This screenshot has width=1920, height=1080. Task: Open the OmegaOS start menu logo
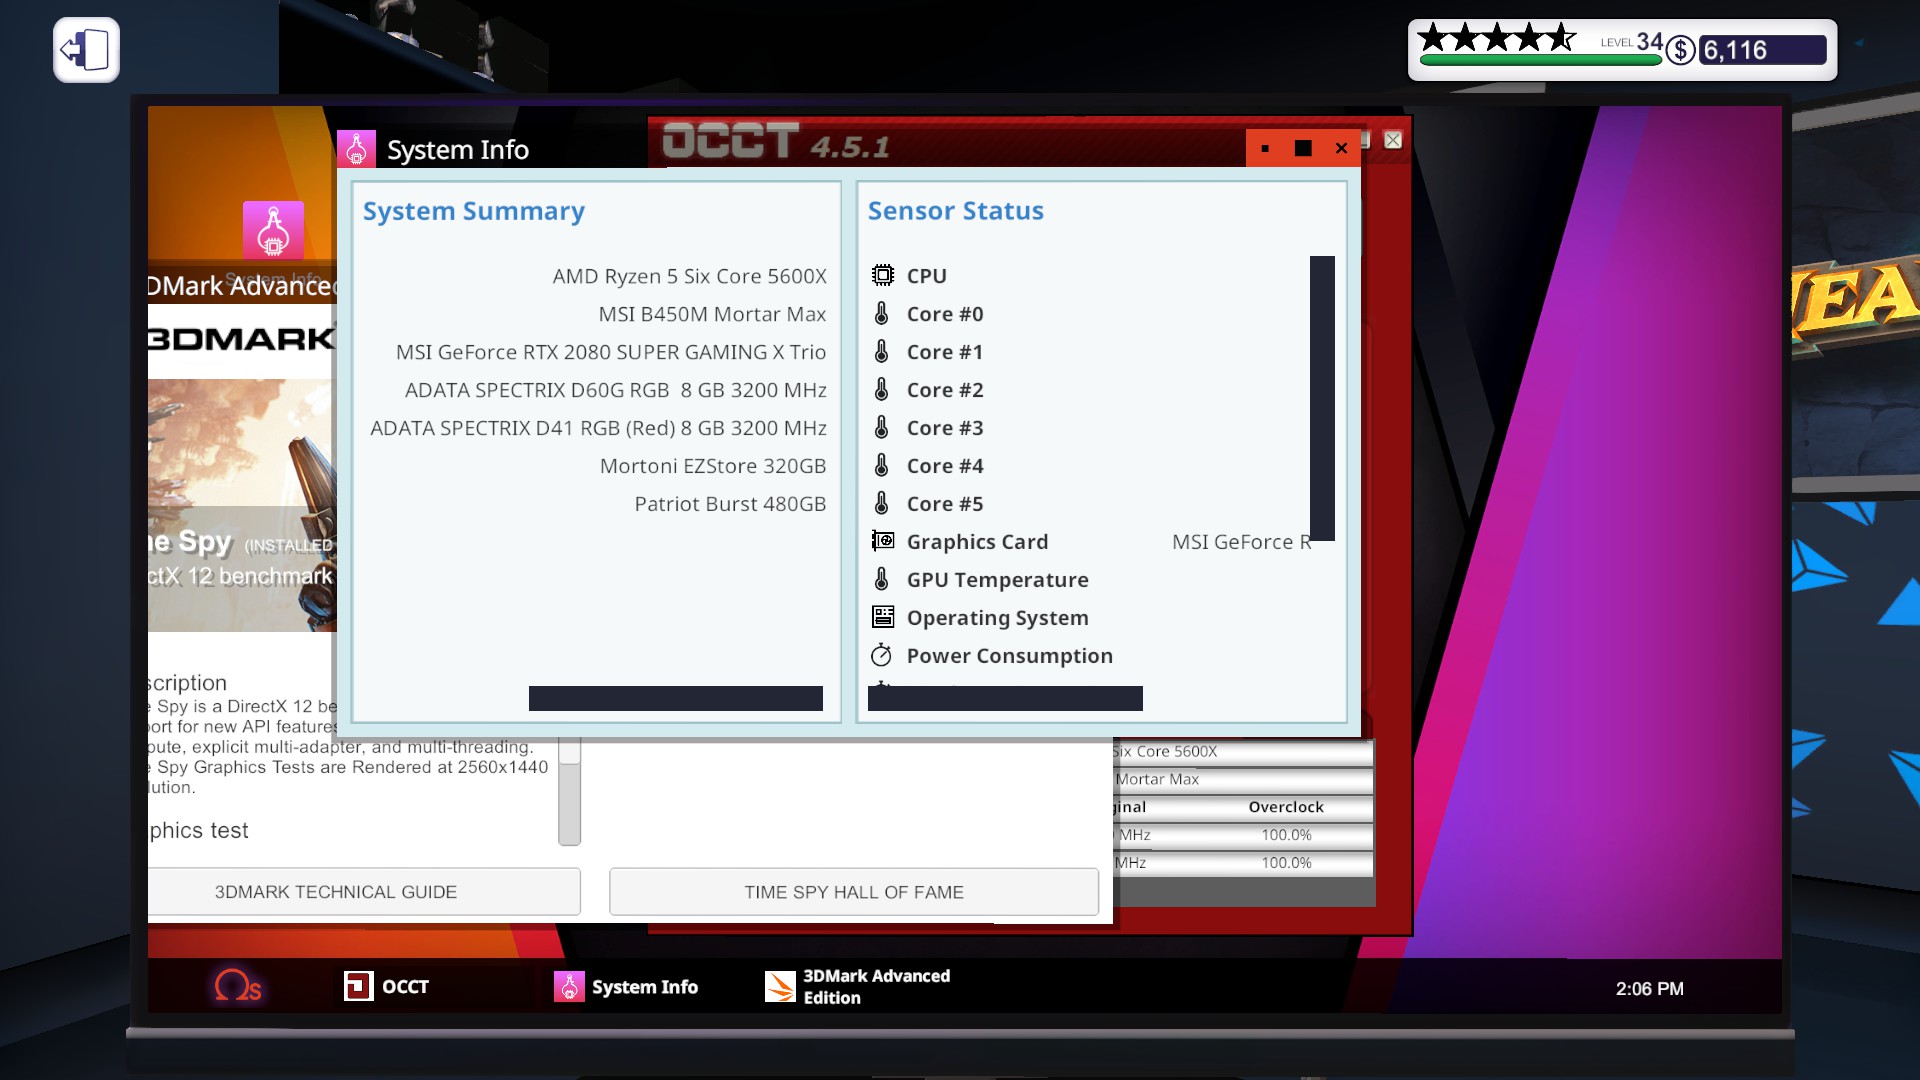click(x=238, y=986)
